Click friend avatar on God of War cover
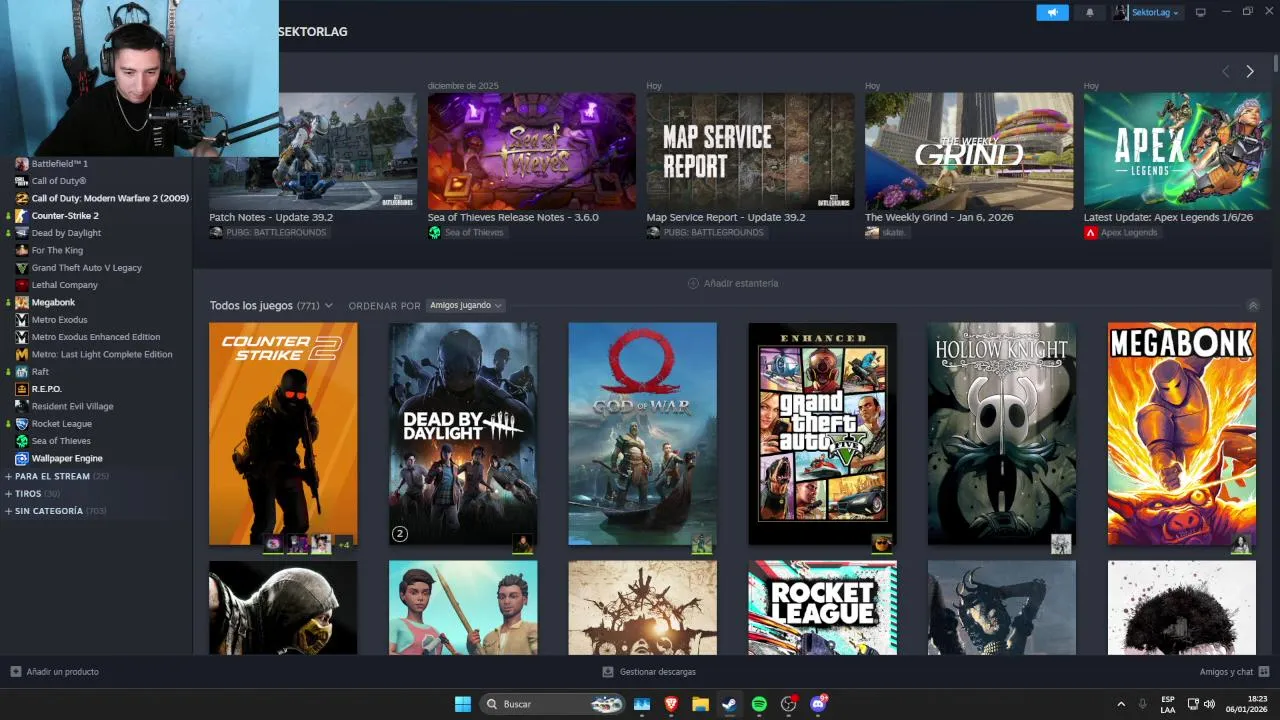The width and height of the screenshot is (1280, 720). point(702,544)
